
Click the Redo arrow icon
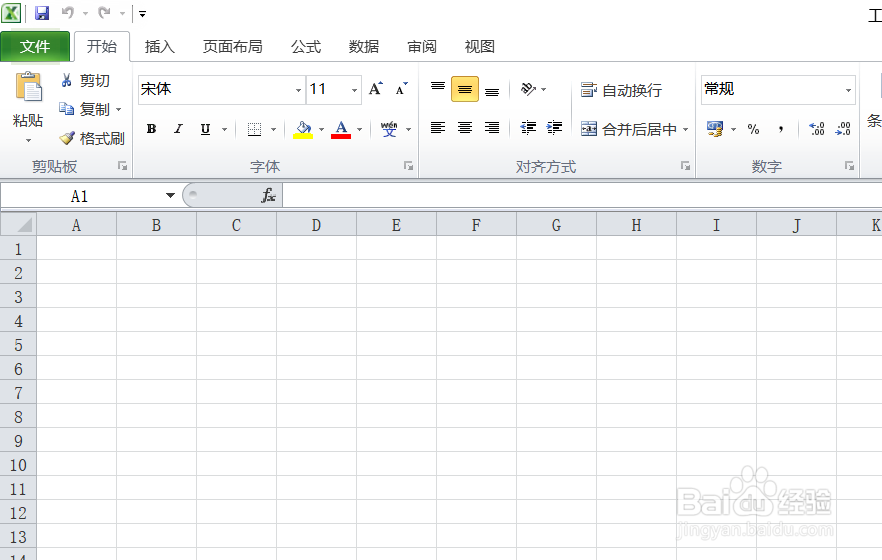pyautogui.click(x=104, y=12)
